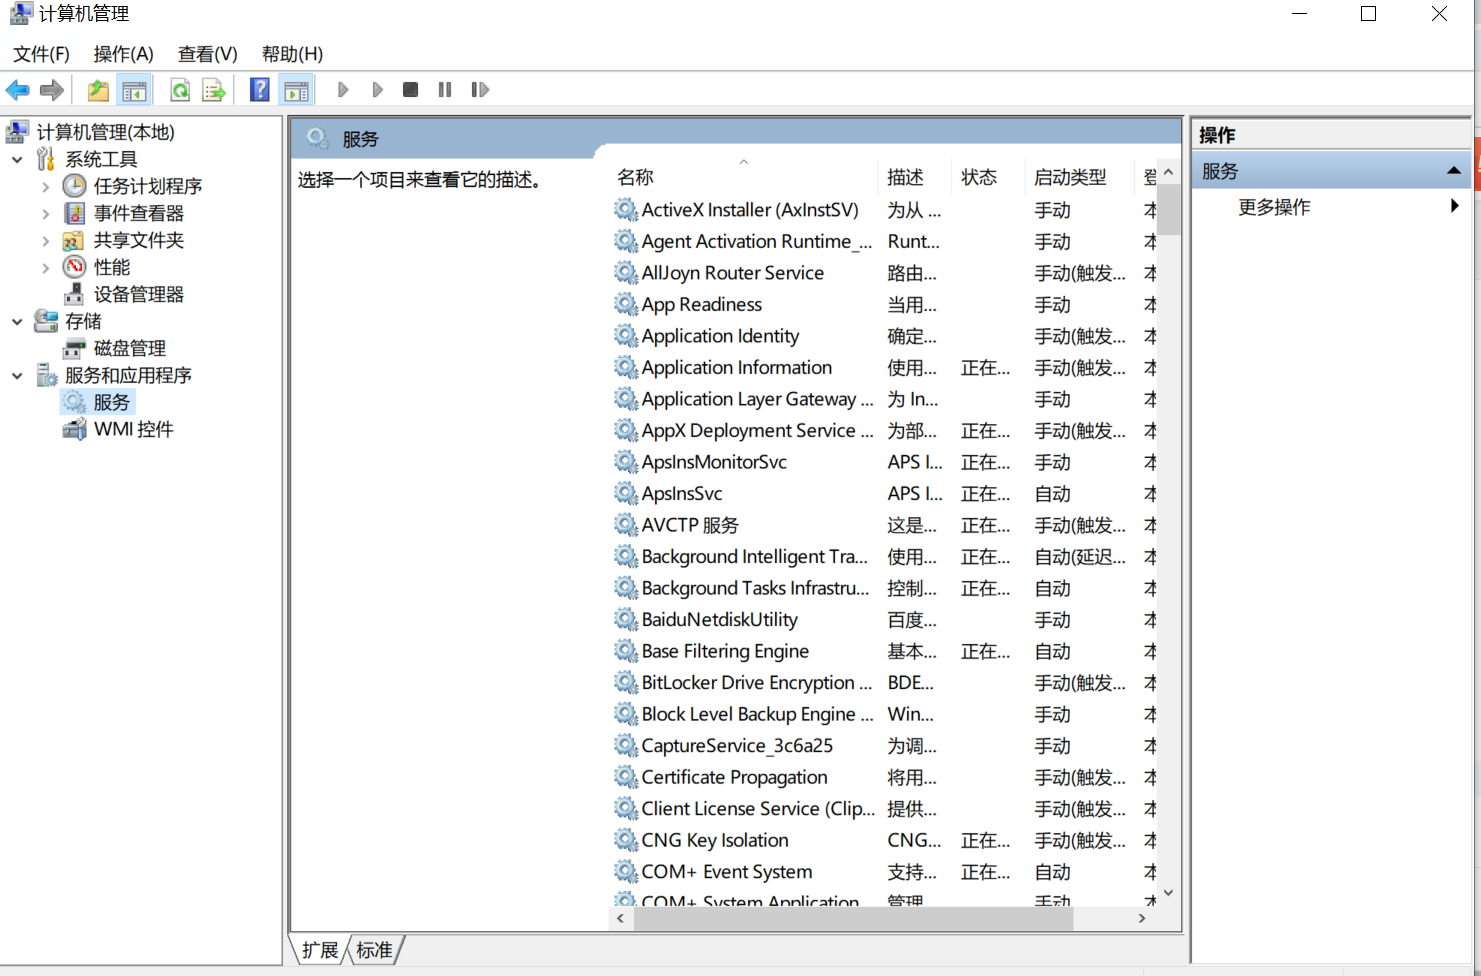Sort services by the 启动类型 column header
Image resolution: width=1481 pixels, height=976 pixels.
pos(1070,177)
